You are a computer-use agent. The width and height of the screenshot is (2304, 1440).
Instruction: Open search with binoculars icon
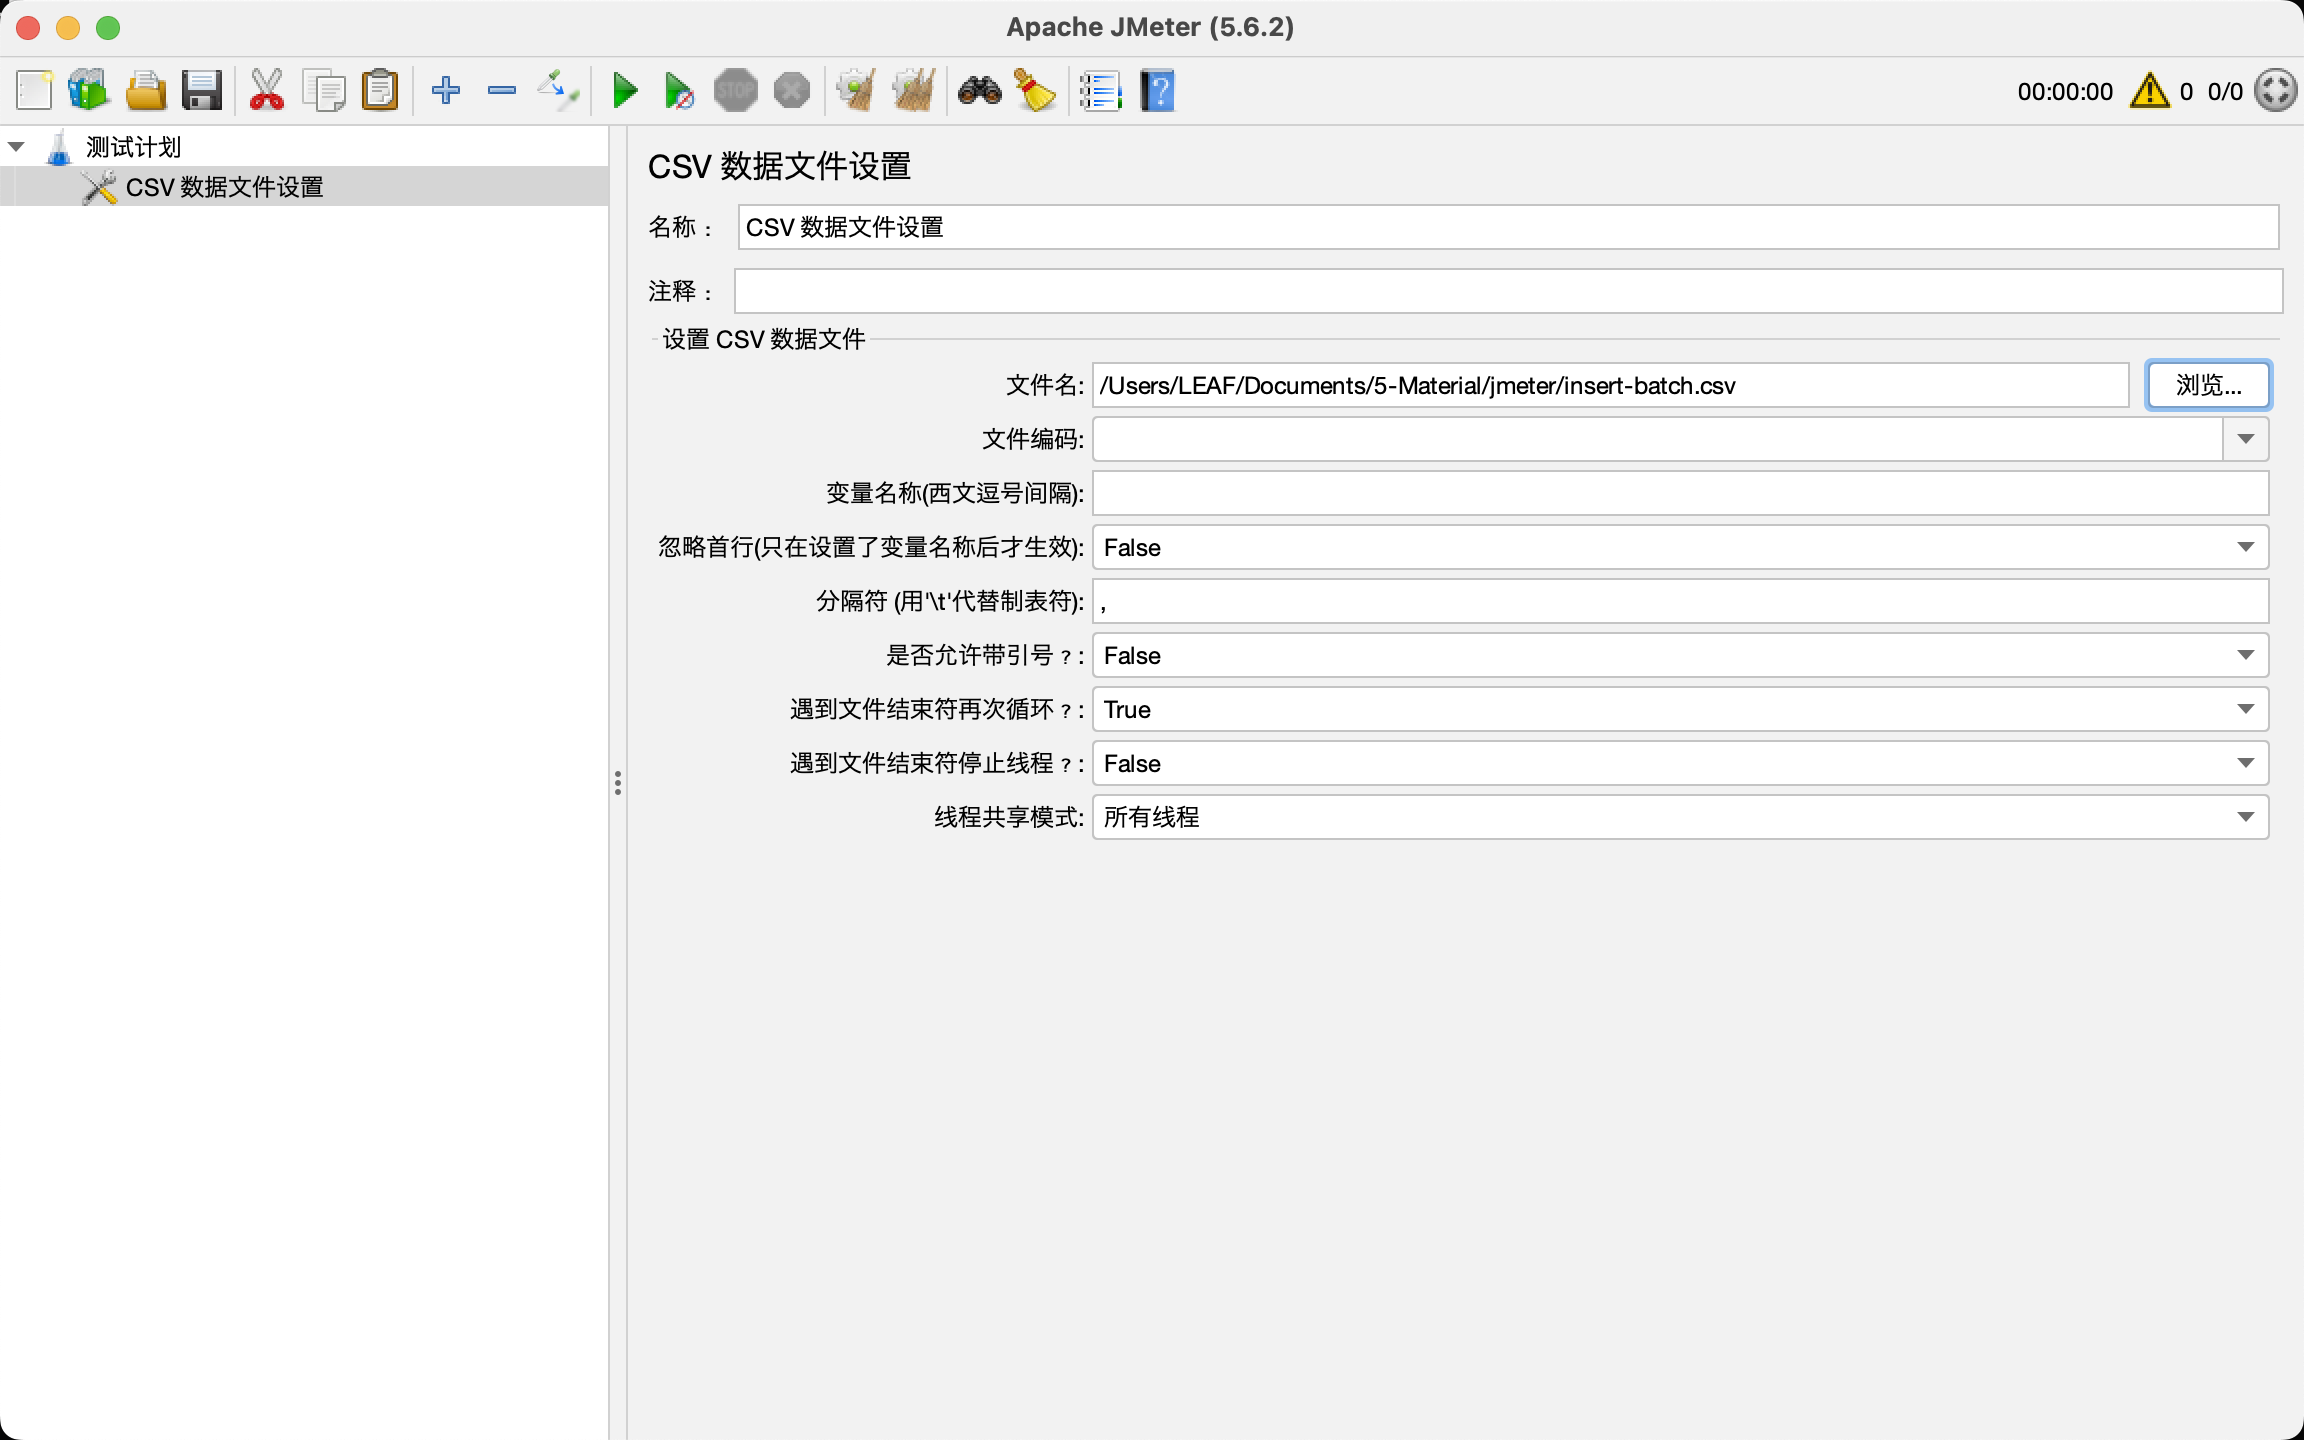point(979,91)
